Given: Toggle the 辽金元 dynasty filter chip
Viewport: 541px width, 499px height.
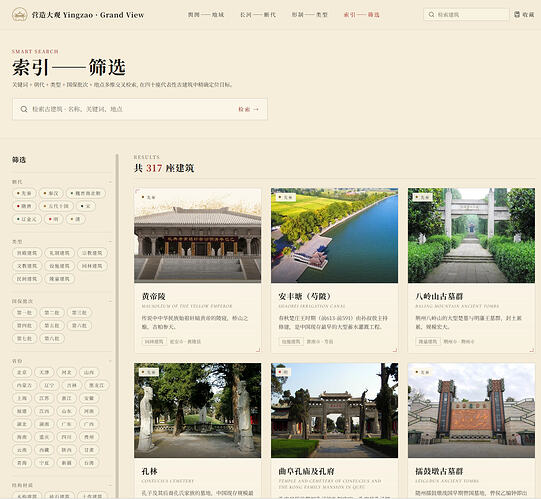Looking at the screenshot, I should point(27,219).
